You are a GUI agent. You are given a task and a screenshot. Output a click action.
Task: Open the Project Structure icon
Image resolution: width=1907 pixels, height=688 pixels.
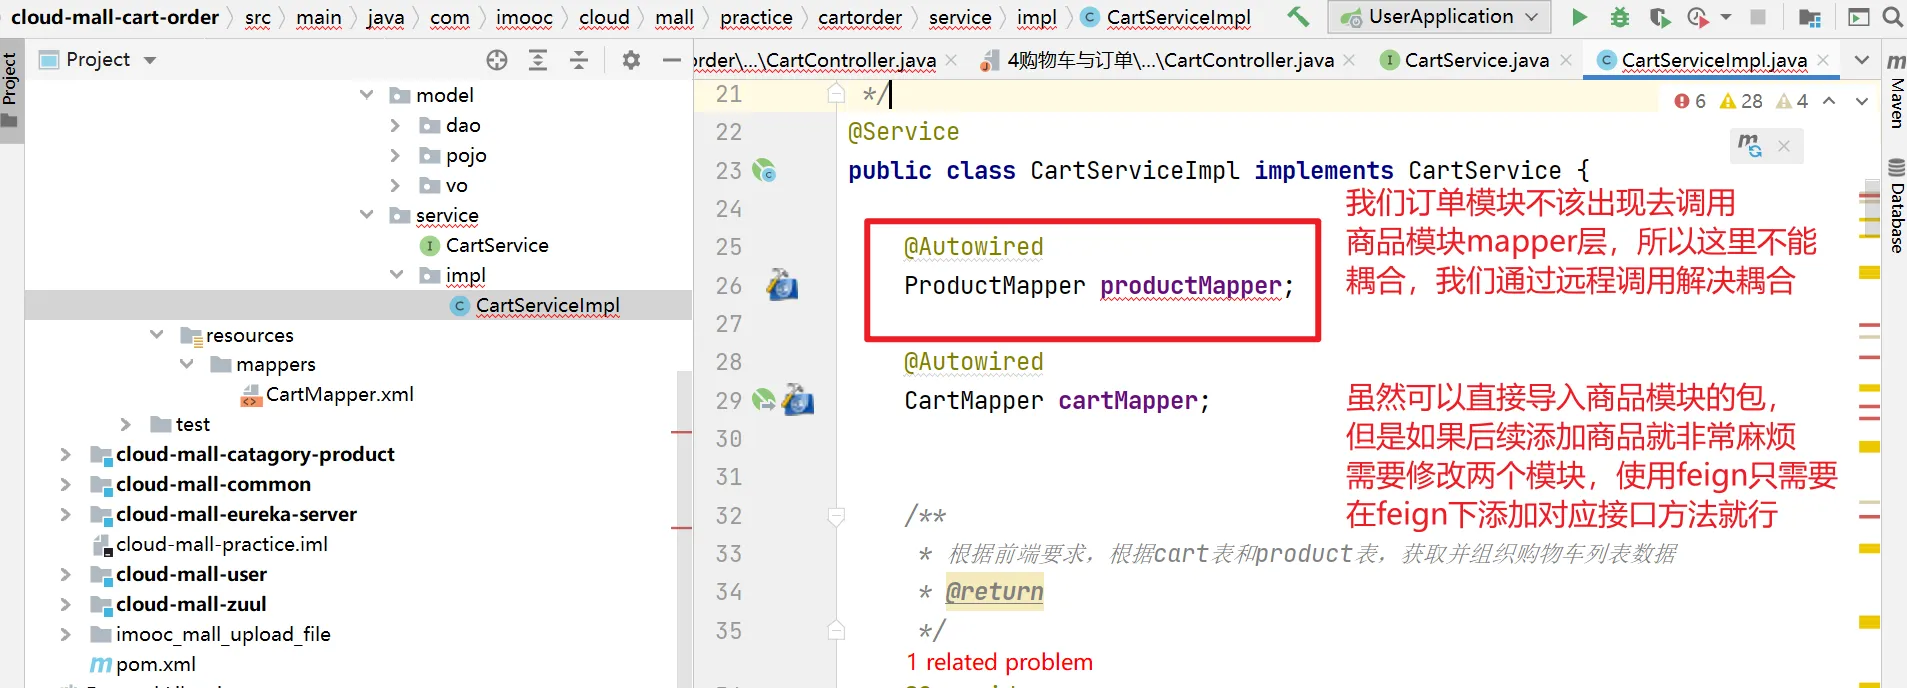tap(1809, 17)
